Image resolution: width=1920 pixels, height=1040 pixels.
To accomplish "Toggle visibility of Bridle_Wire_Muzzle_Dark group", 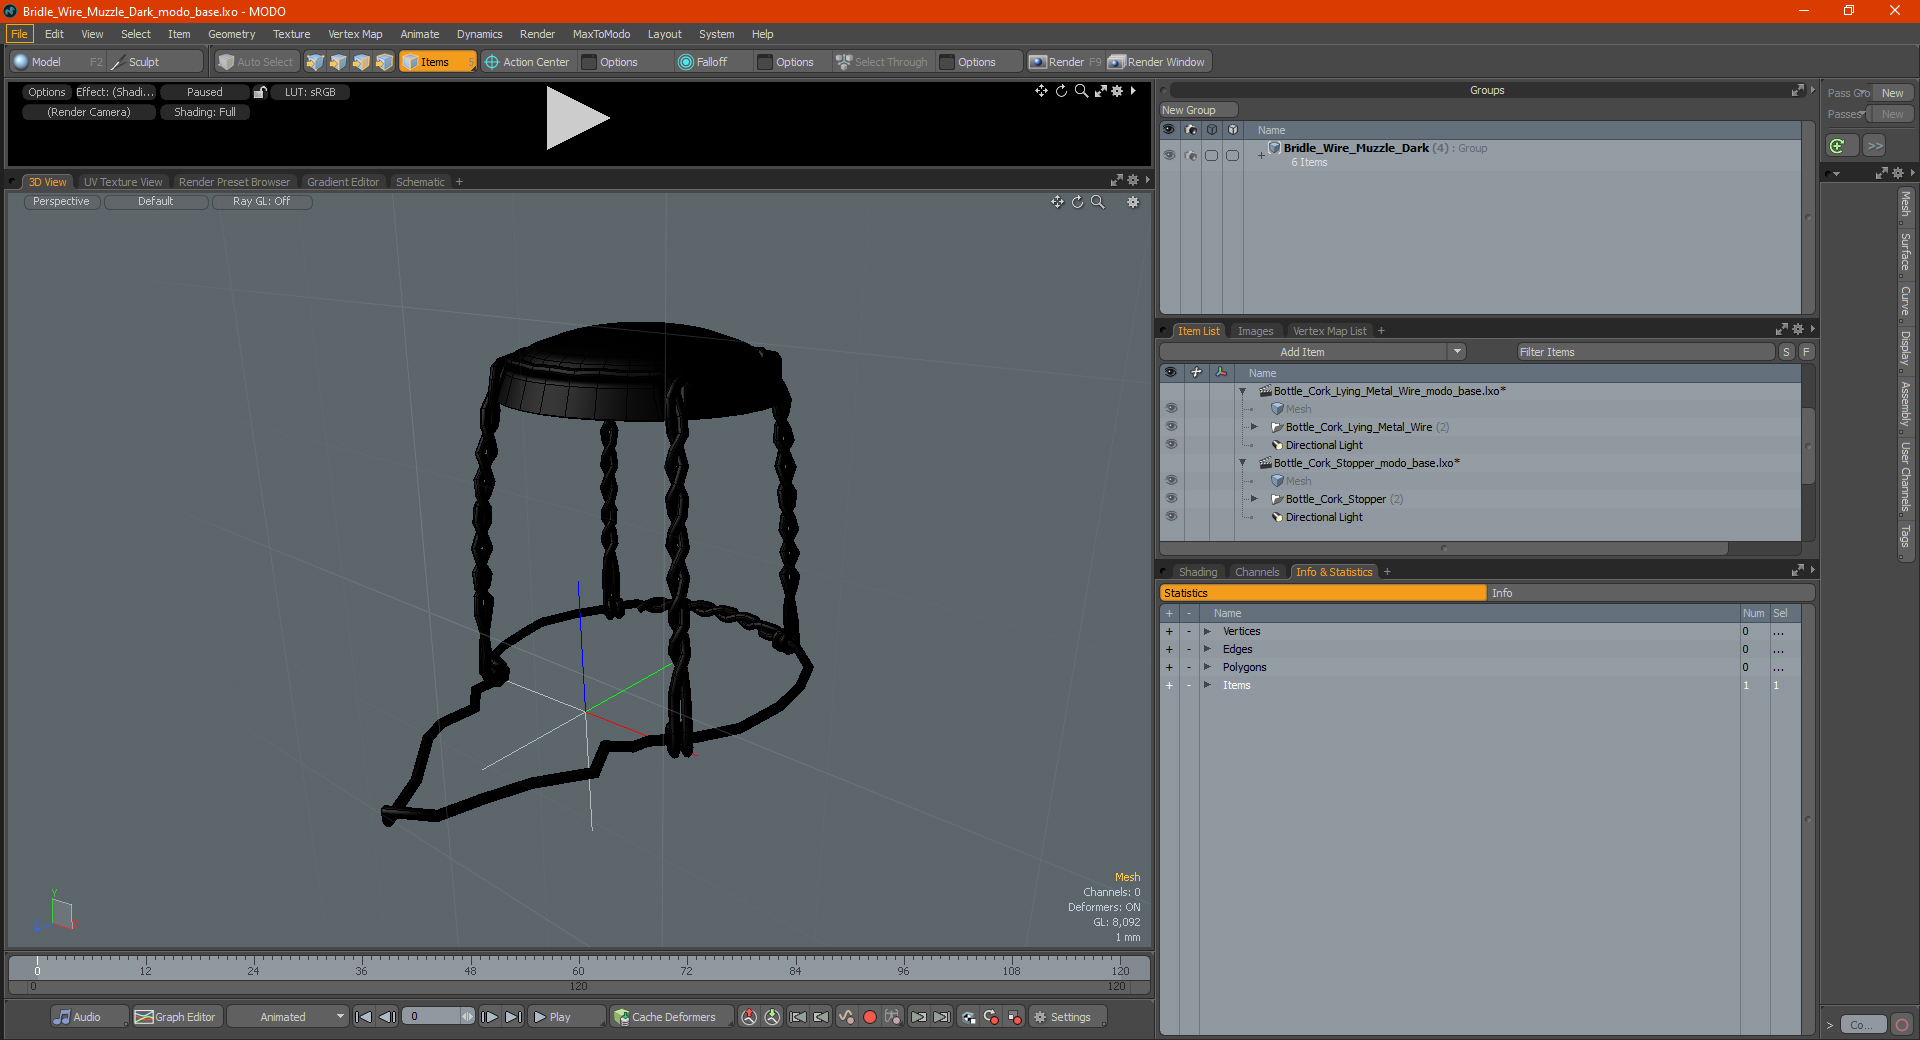I will tap(1169, 155).
